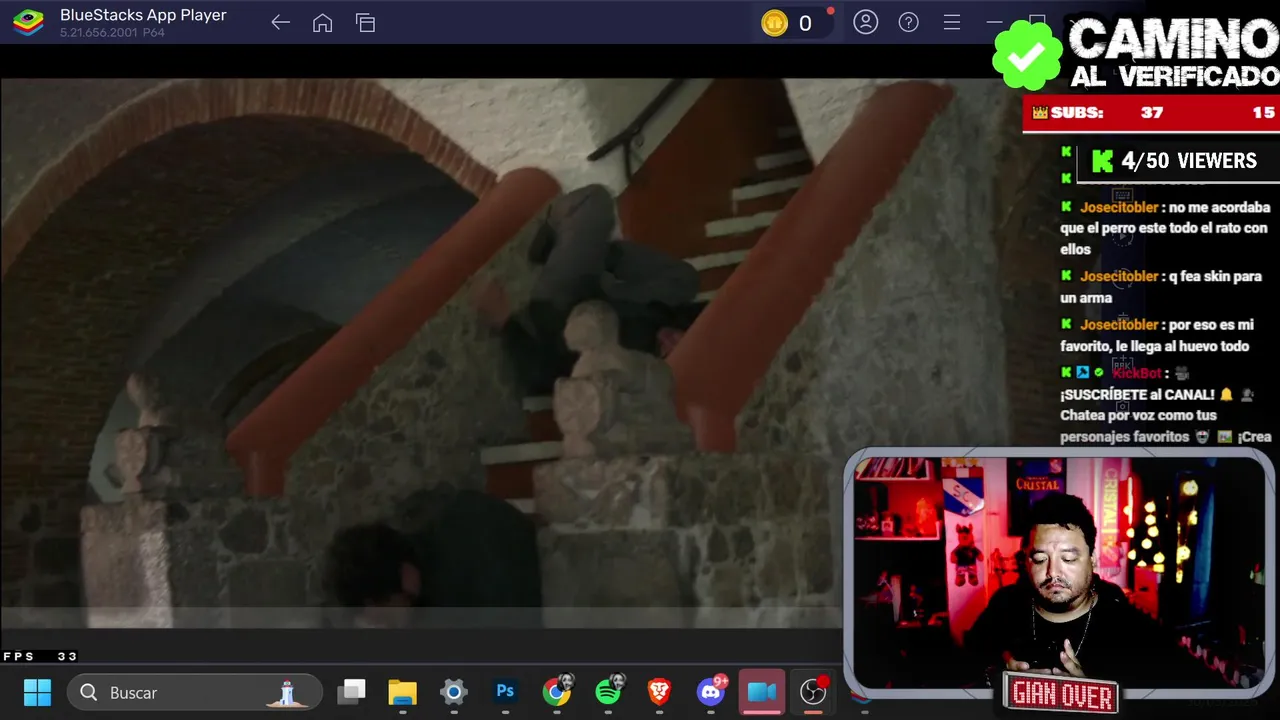Open the BlueStacks recent apps view
Viewport: 1280px width, 720px height.
365,23
